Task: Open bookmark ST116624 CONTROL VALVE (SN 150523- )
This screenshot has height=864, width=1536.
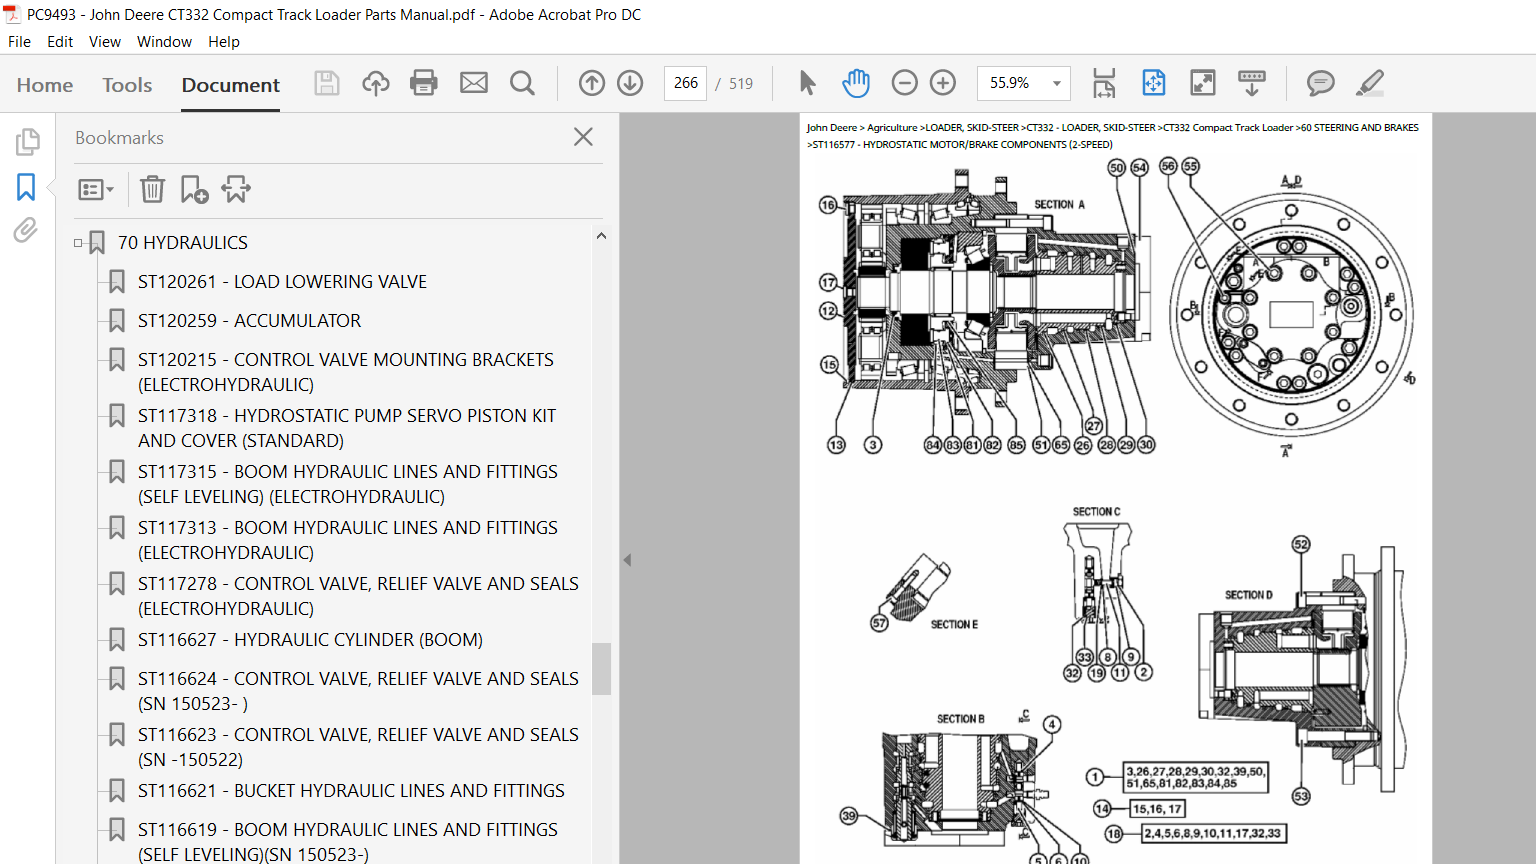Action: pos(358,691)
